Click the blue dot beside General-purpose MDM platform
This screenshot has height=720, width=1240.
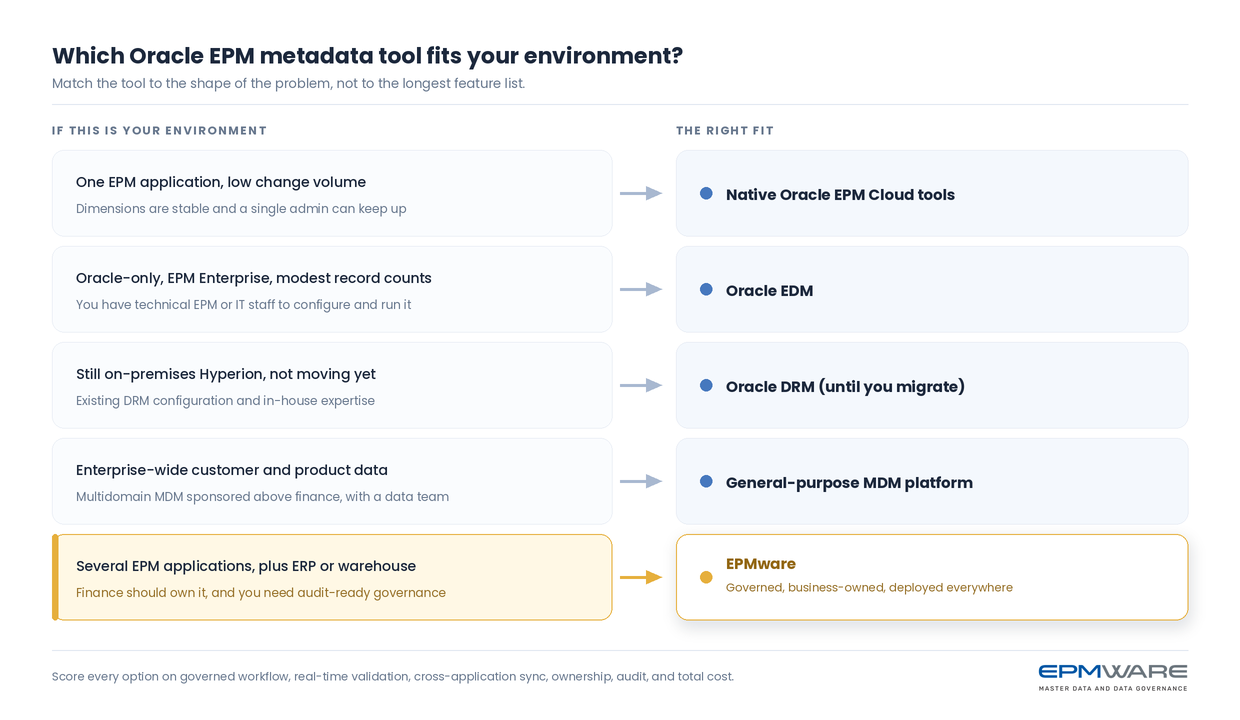tap(706, 482)
